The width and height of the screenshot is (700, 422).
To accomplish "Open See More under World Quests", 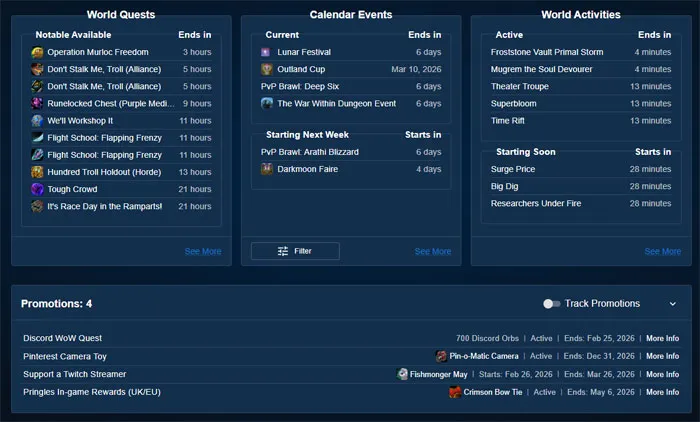I will pos(203,251).
